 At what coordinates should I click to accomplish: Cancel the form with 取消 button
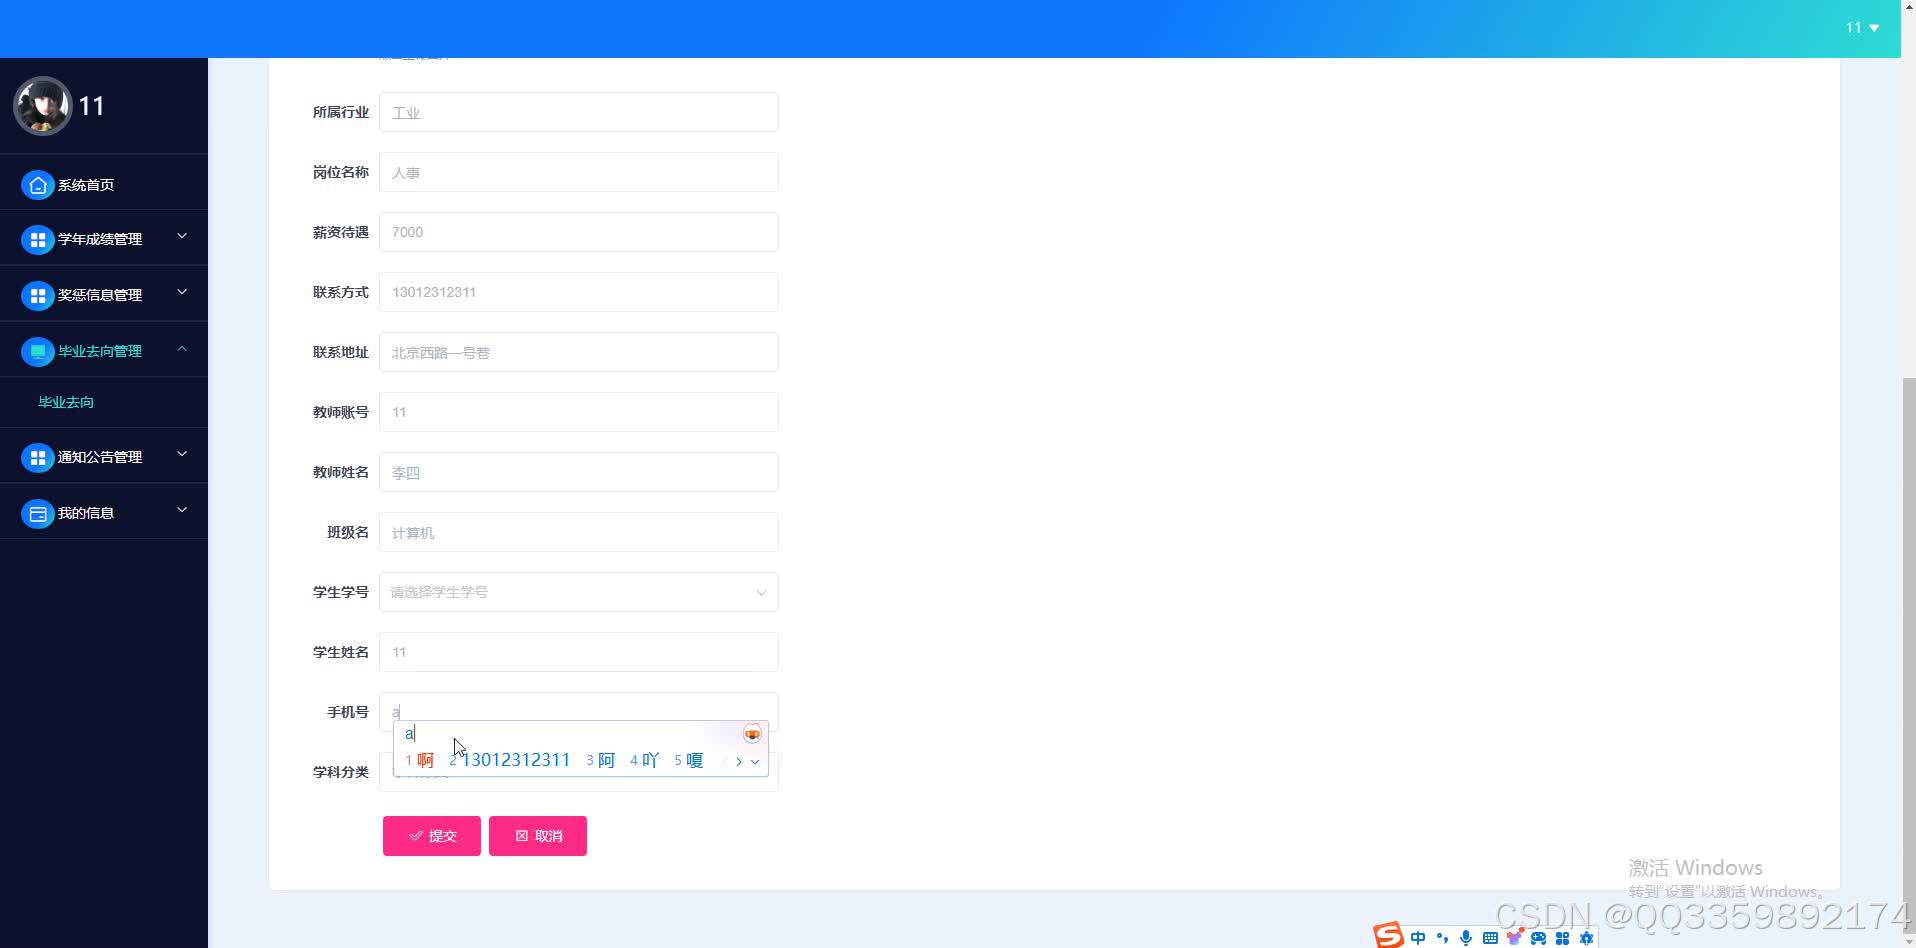[x=538, y=836]
